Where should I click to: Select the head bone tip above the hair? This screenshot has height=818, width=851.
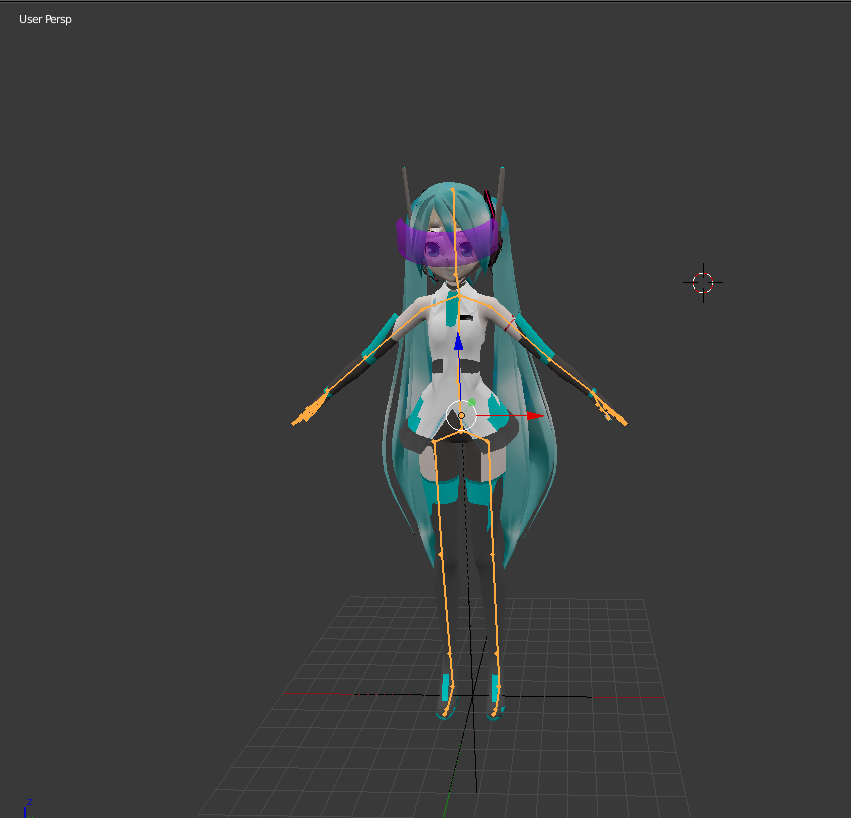point(453,189)
